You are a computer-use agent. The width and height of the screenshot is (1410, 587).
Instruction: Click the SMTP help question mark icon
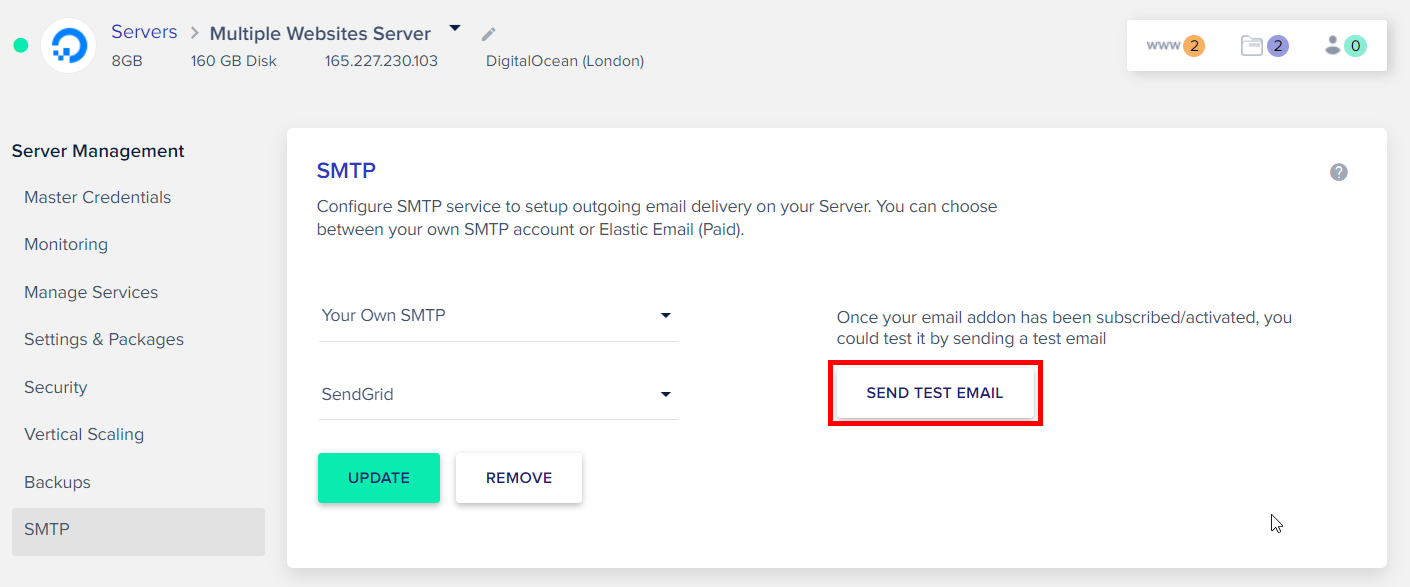(1338, 172)
